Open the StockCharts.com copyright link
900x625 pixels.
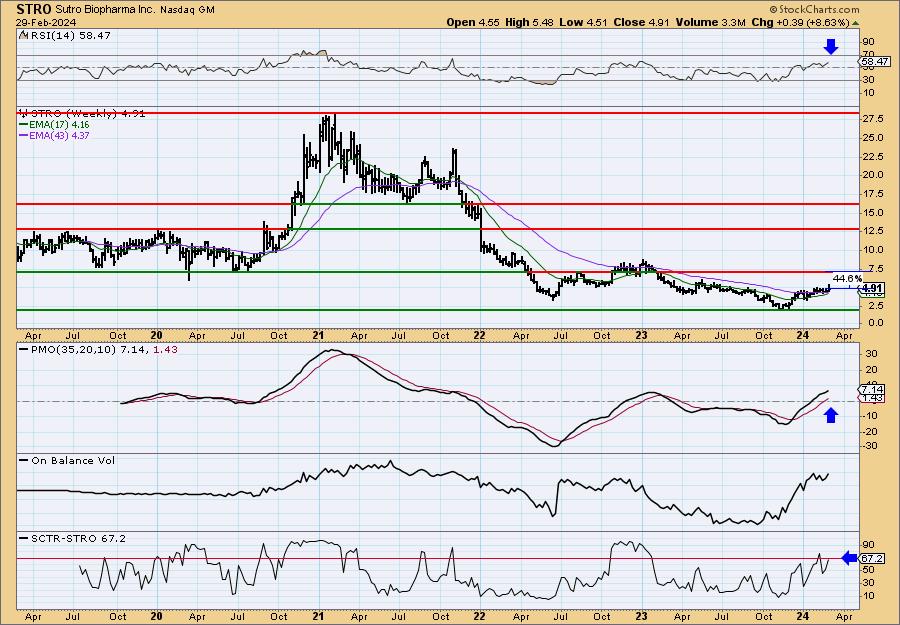(x=814, y=9)
